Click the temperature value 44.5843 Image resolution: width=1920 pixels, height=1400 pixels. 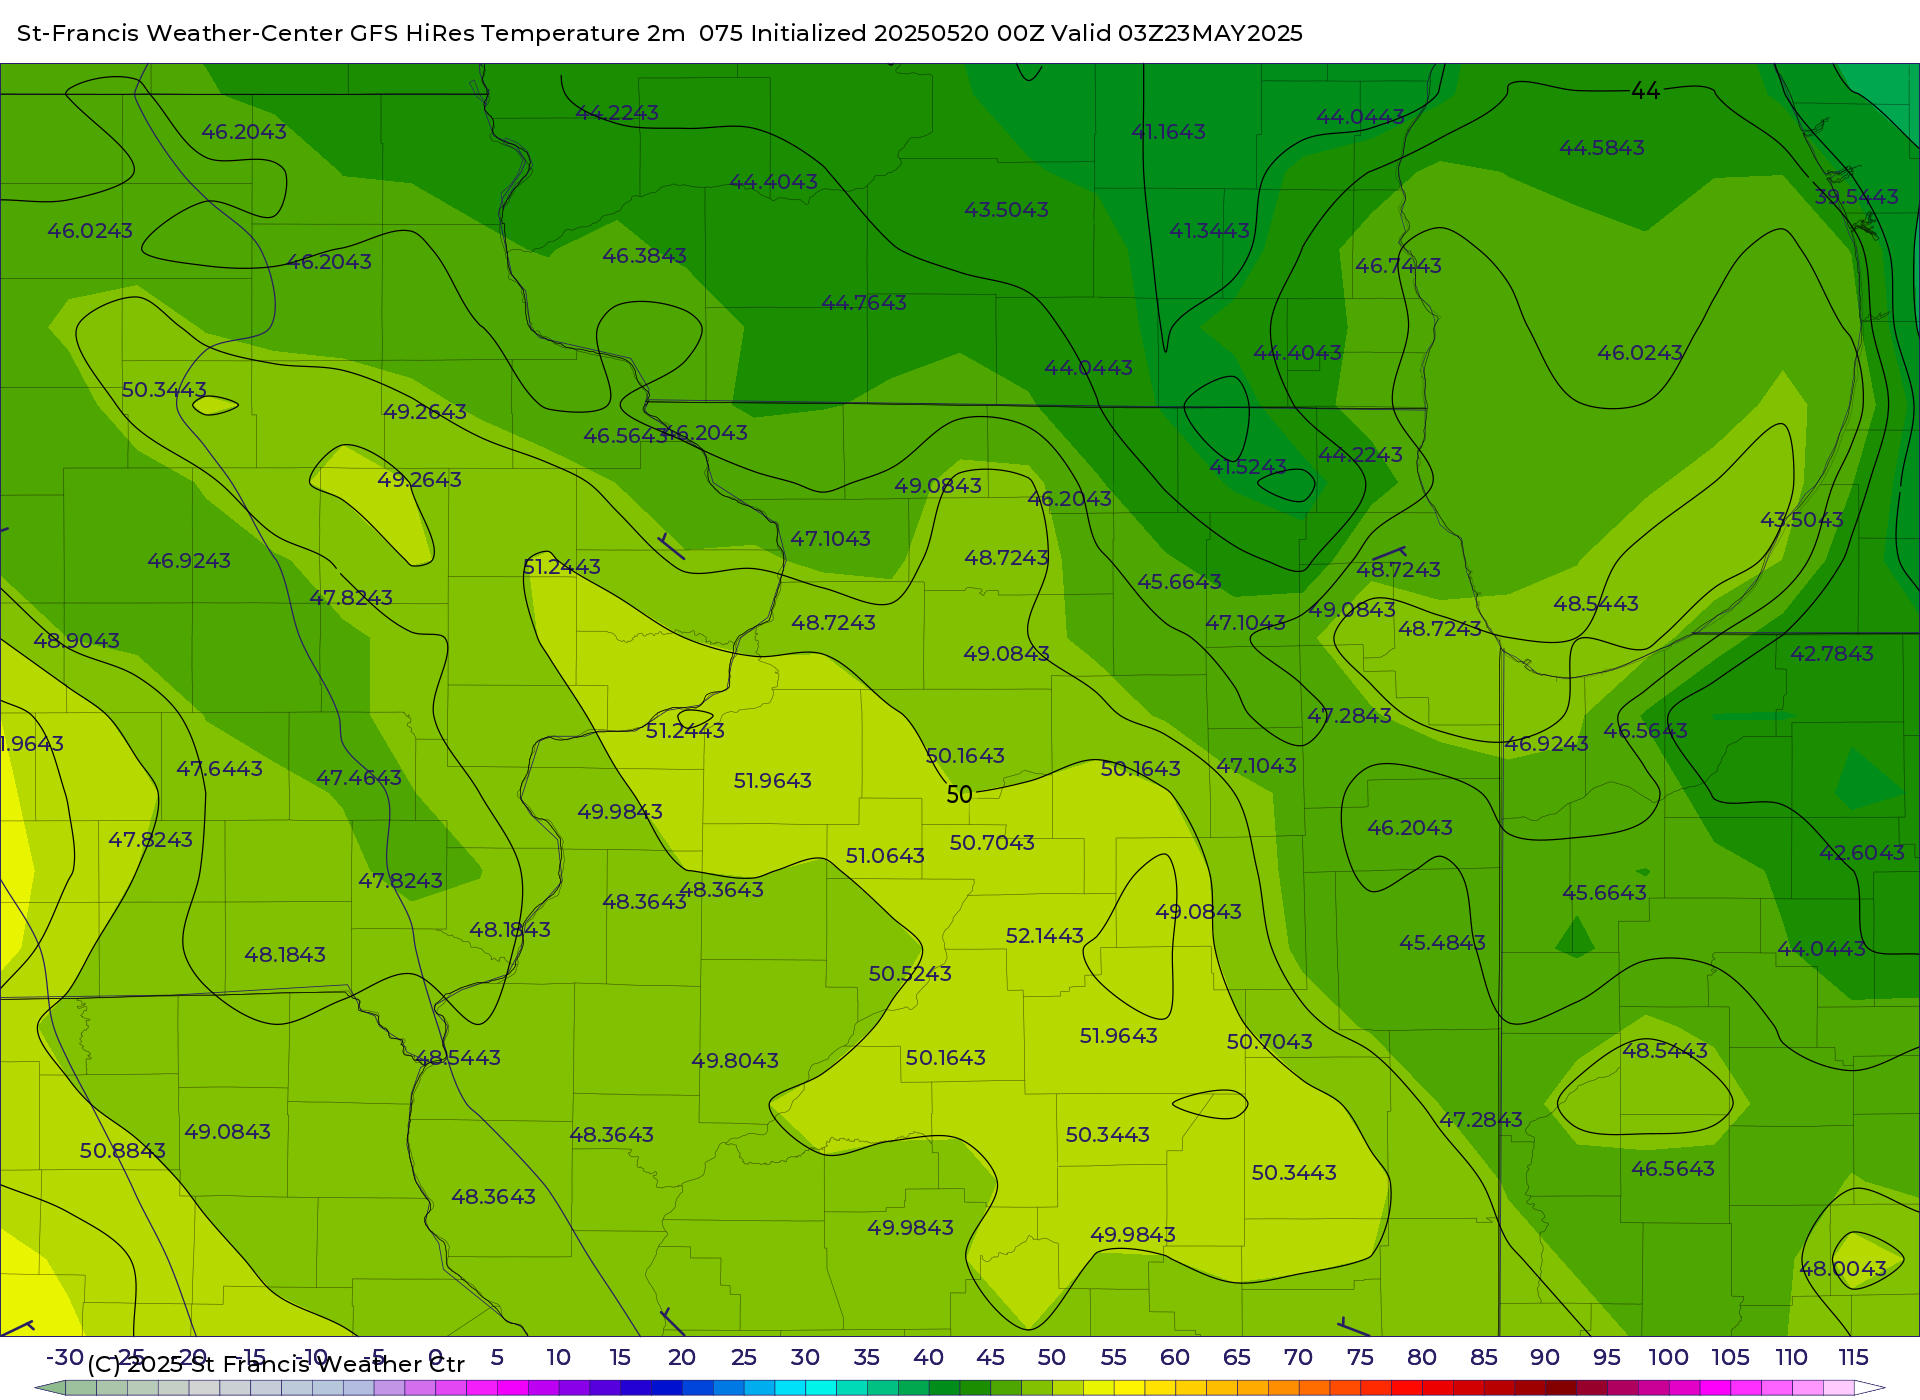(1602, 148)
